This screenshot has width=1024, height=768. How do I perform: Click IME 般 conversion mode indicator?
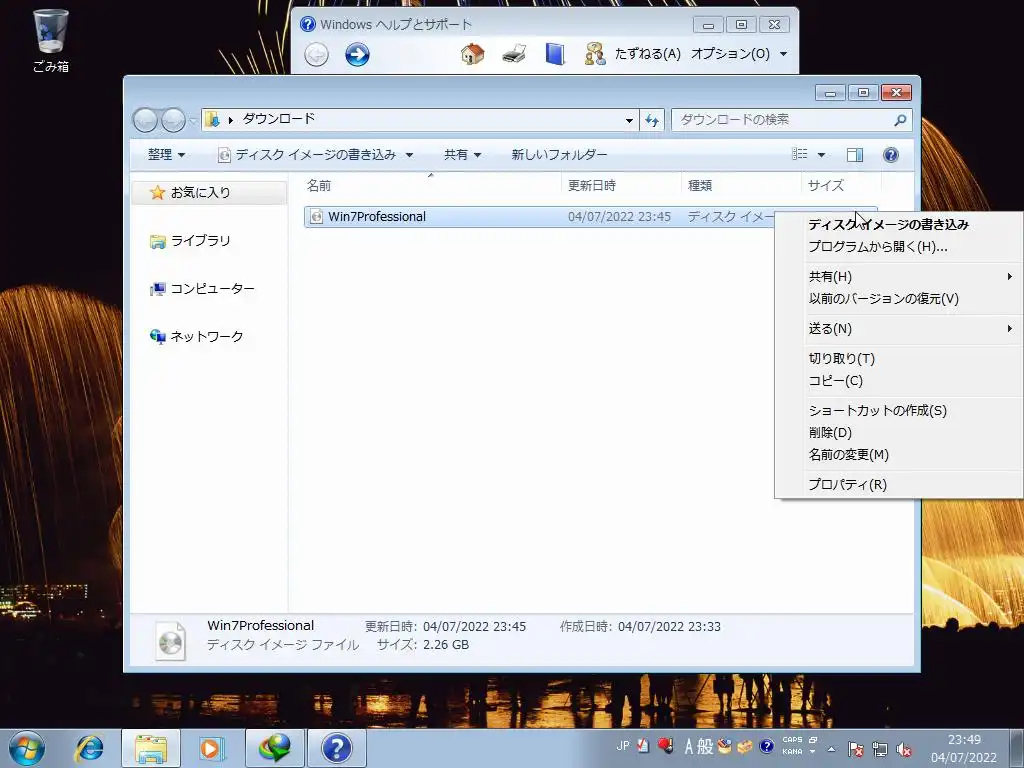[705, 746]
